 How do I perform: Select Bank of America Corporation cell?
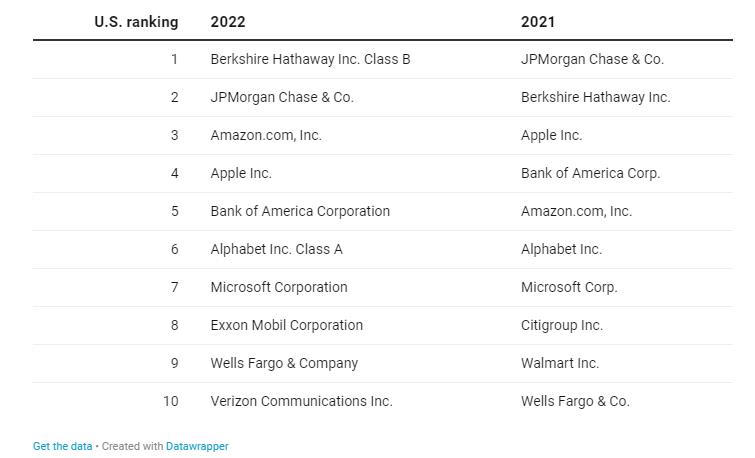(x=300, y=211)
